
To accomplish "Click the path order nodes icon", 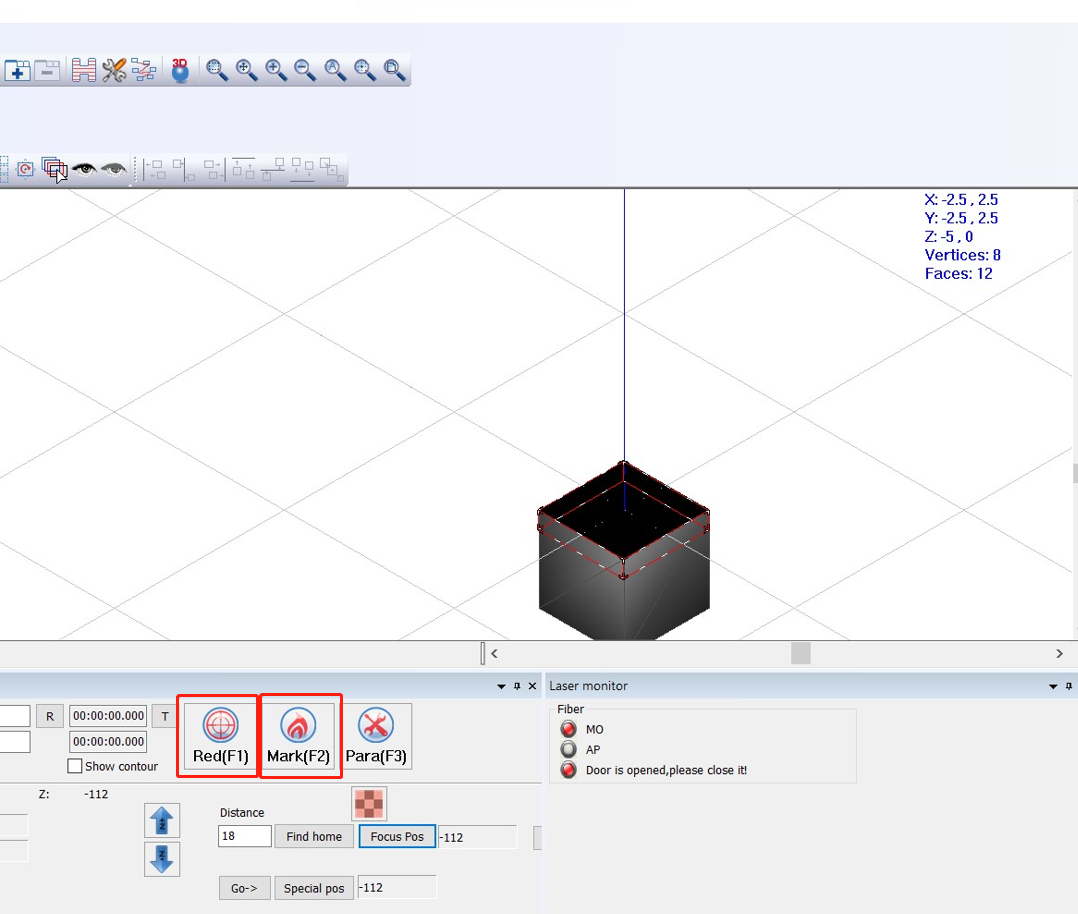I will pos(144,70).
